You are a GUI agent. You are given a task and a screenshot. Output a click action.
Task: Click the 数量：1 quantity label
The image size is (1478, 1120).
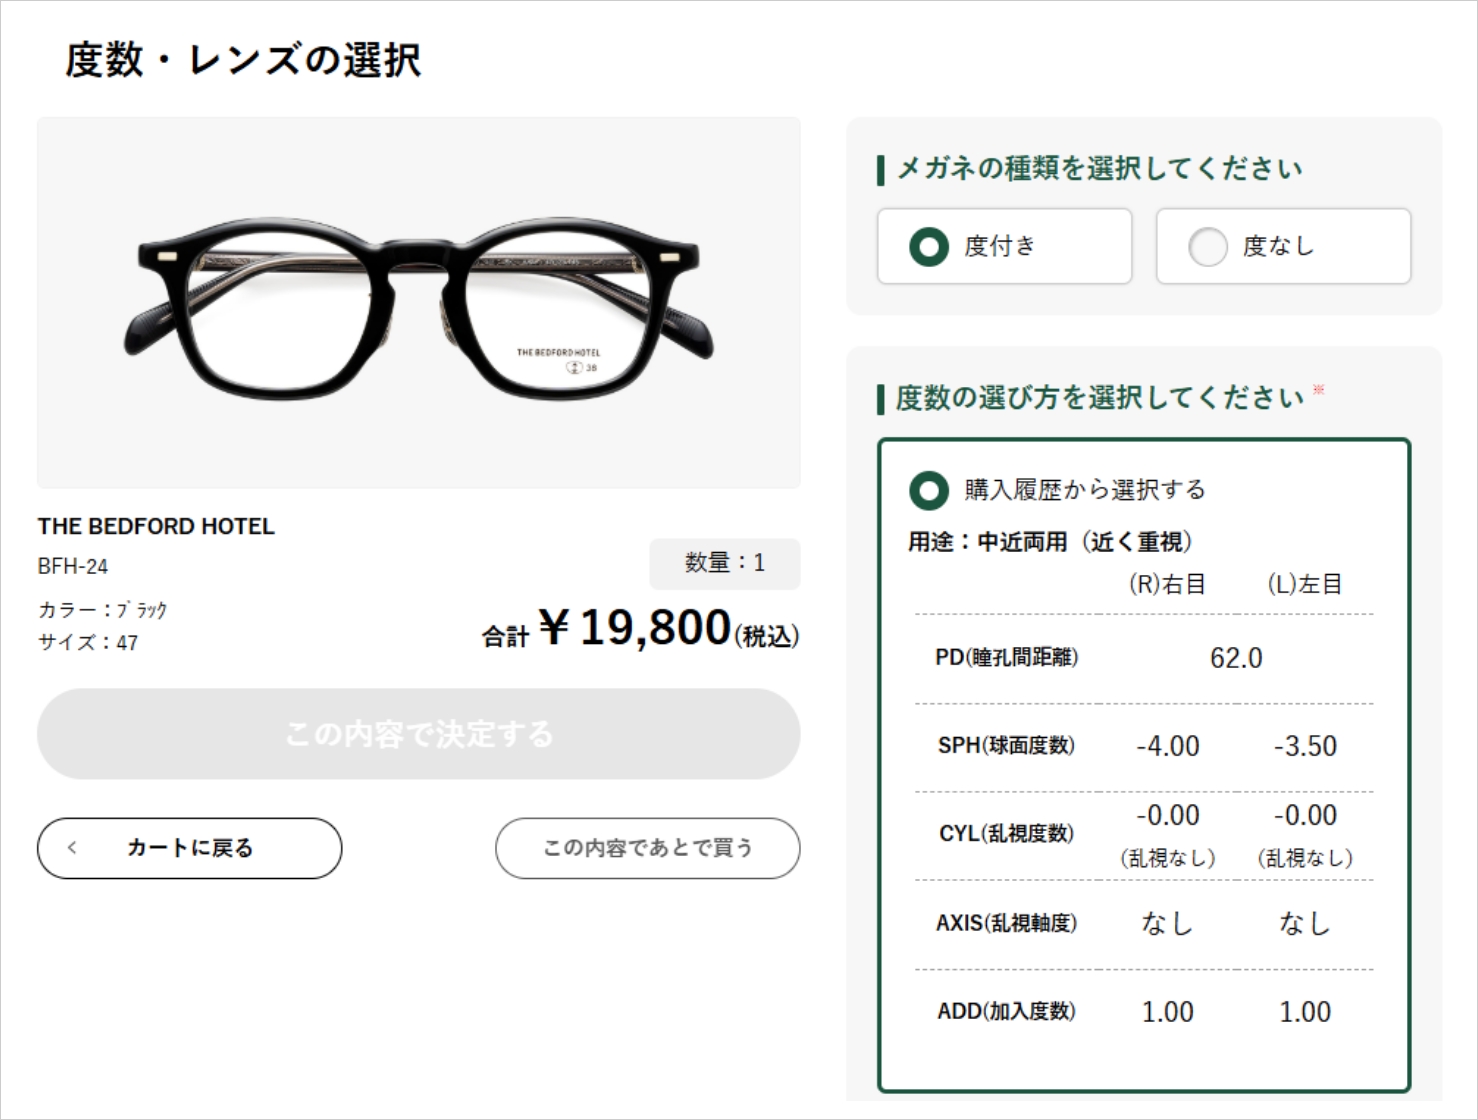coord(725,563)
